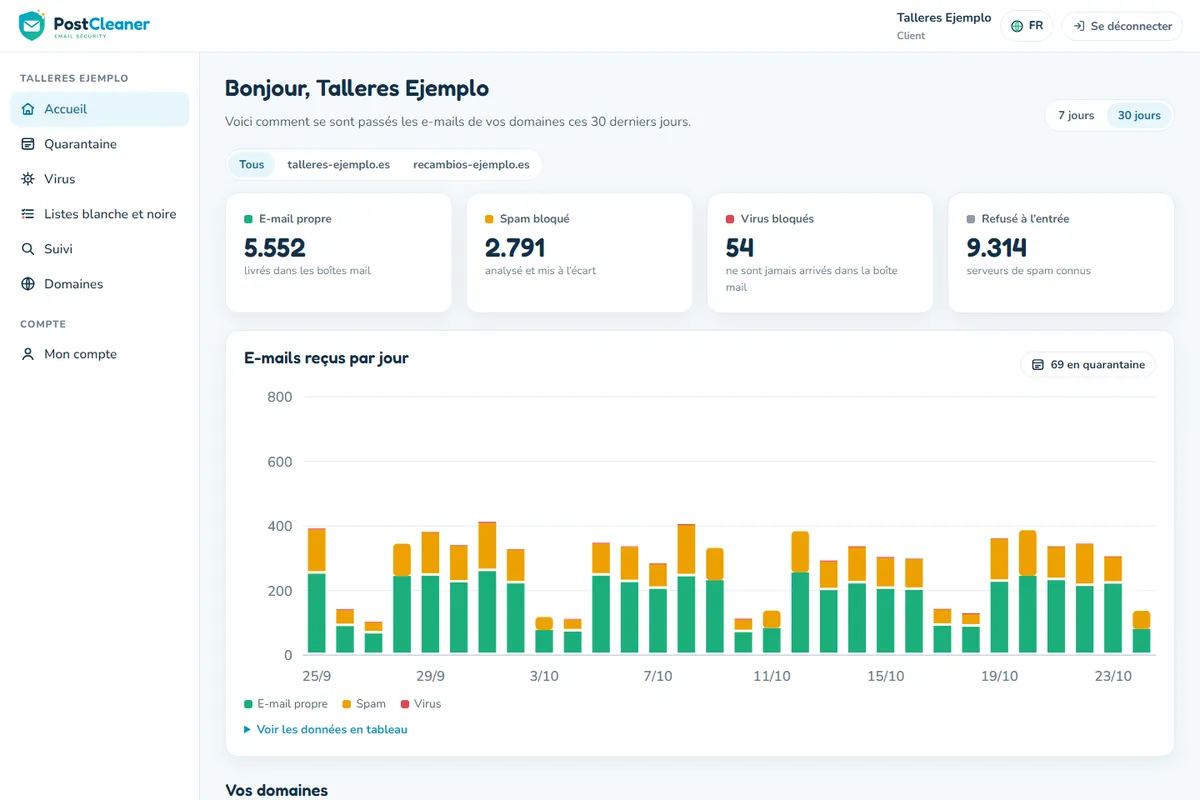Click the Spam bloqué 2.791 card
Screen dimensions: 1200x800
coord(579,253)
